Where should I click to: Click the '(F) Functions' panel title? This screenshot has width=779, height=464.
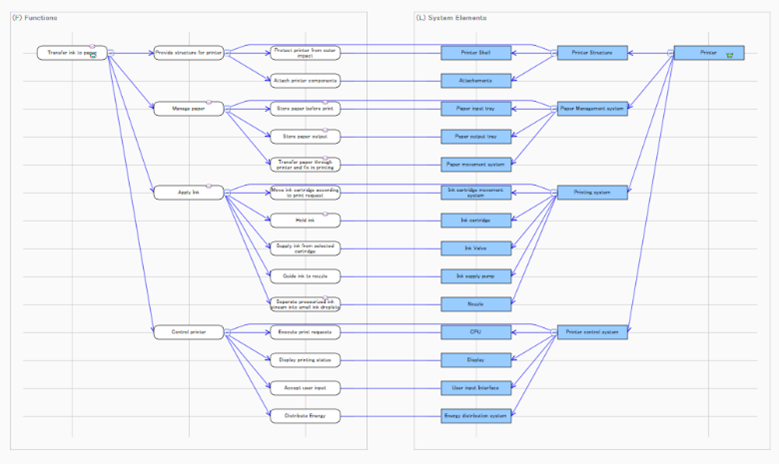[x=35, y=18]
